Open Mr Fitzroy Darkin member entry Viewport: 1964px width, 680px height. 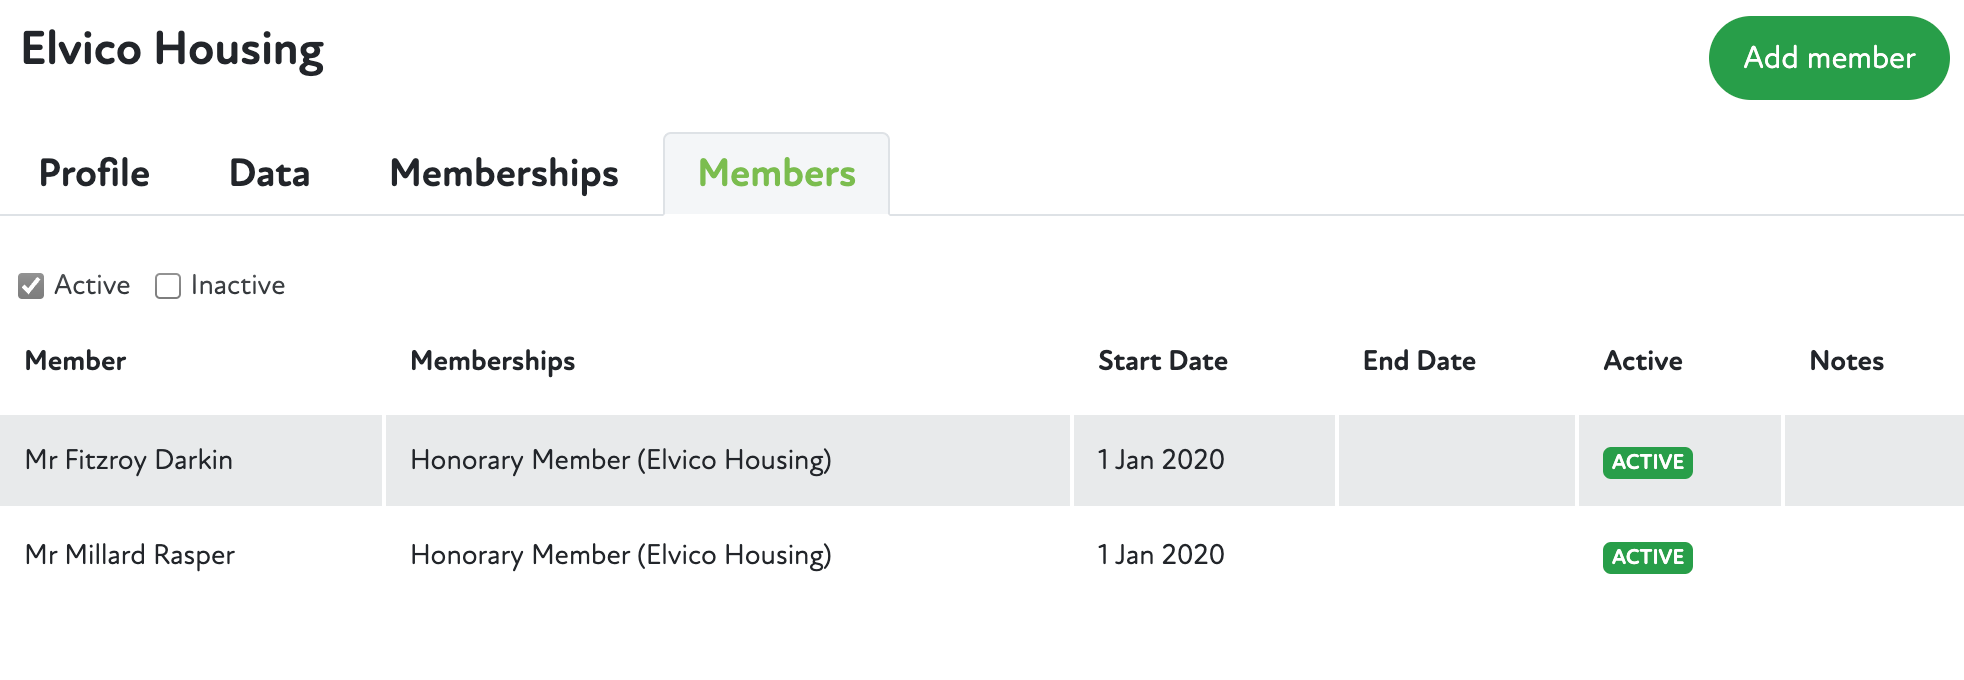129,460
